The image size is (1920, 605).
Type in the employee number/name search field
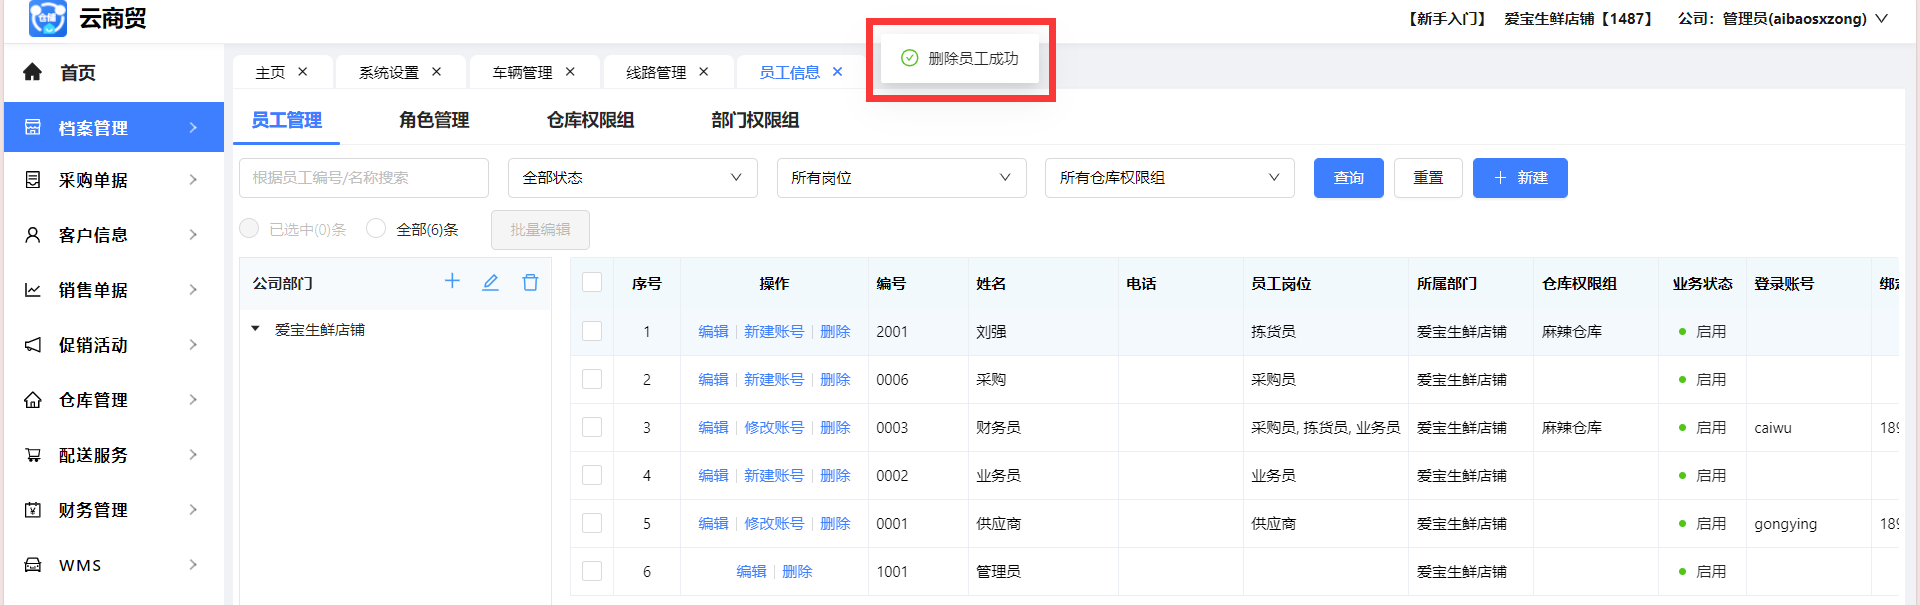coord(363,178)
